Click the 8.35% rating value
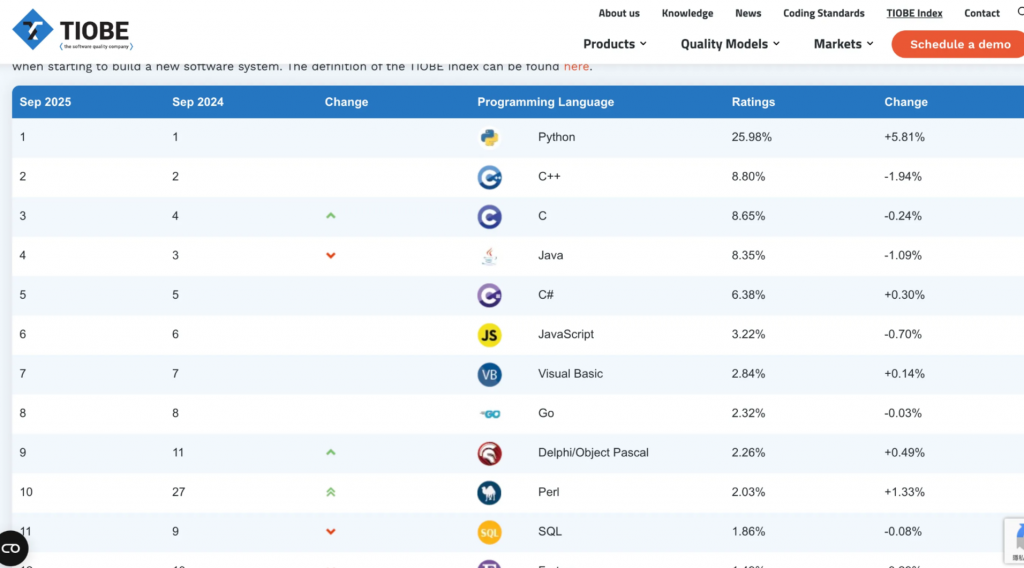 pyautogui.click(x=748, y=255)
